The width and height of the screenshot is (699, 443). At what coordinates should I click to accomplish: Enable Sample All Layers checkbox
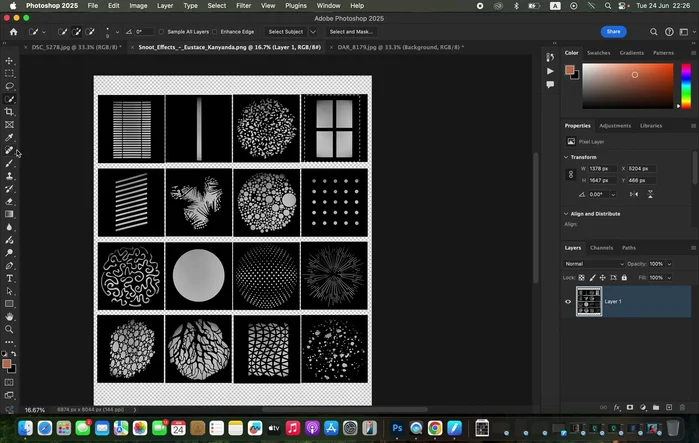pyautogui.click(x=161, y=32)
